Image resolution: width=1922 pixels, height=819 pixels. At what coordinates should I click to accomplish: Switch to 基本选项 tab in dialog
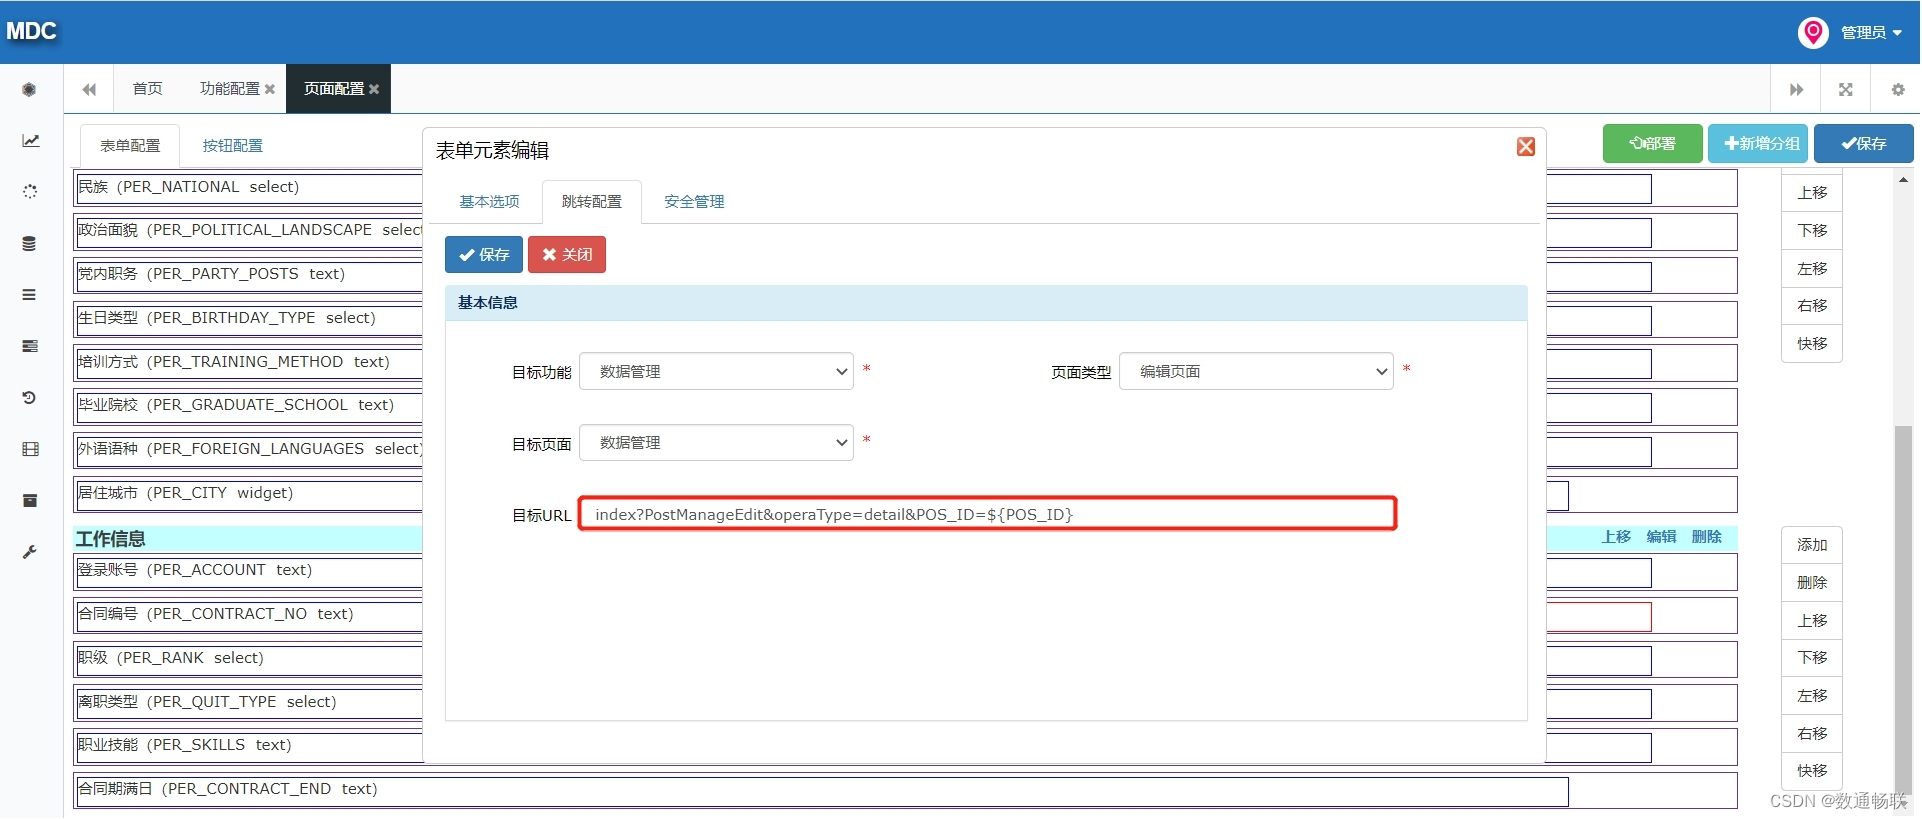point(489,202)
